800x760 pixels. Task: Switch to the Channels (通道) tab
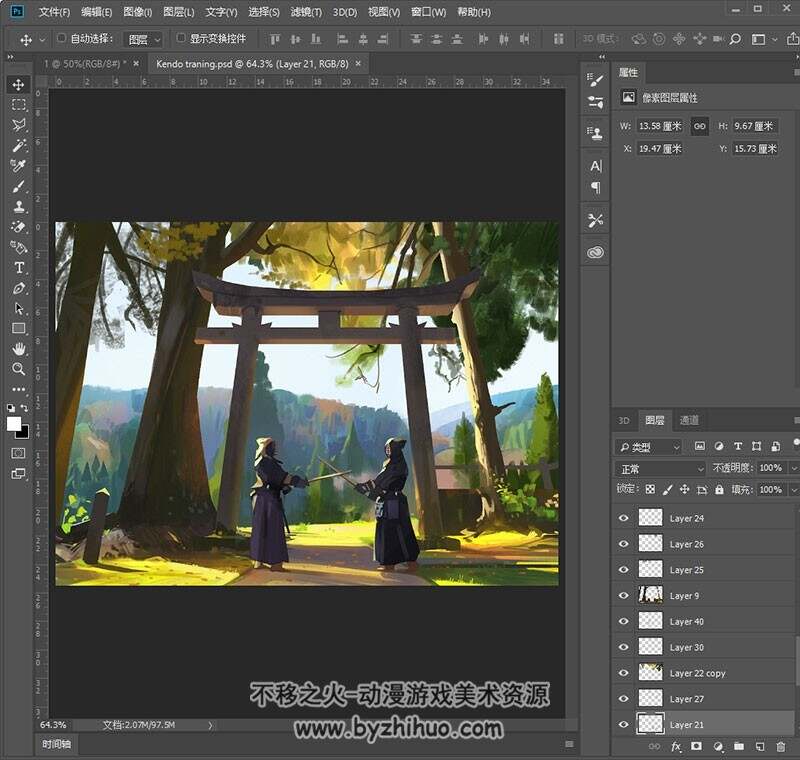[689, 420]
